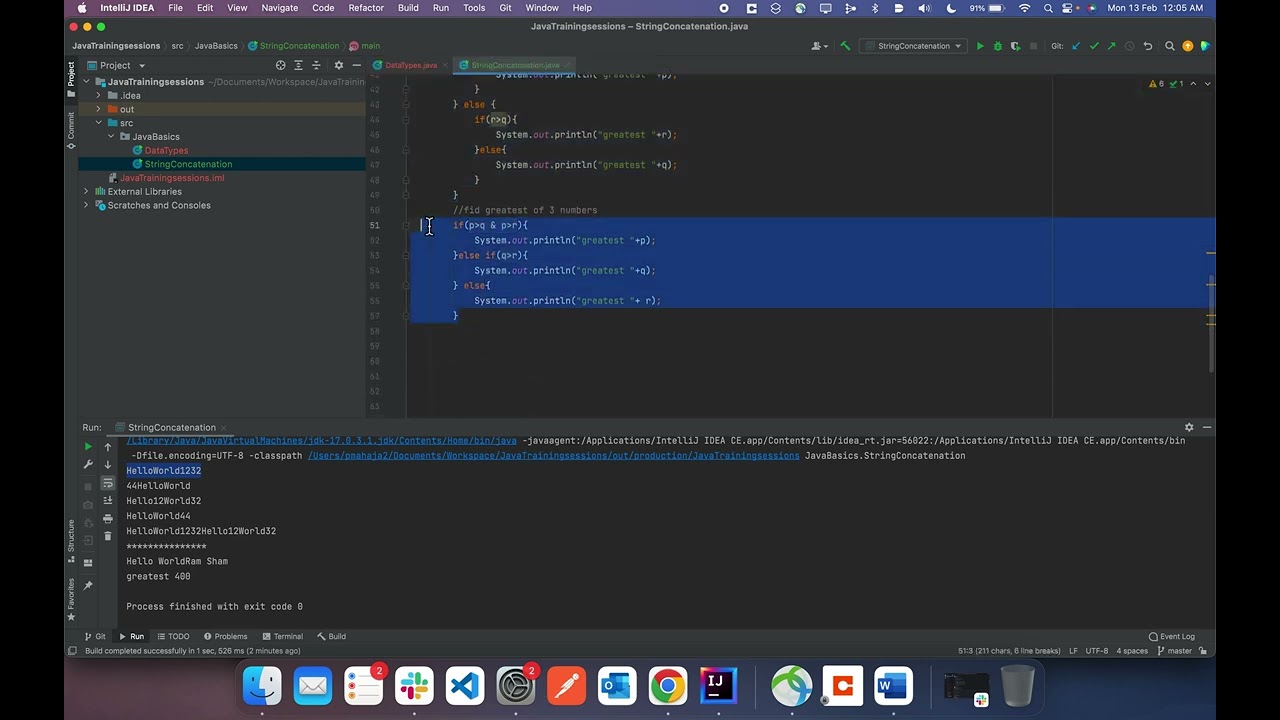Toggle the Favorites tool window sidebar button
Screen dimensions: 1280x720
click(71, 599)
